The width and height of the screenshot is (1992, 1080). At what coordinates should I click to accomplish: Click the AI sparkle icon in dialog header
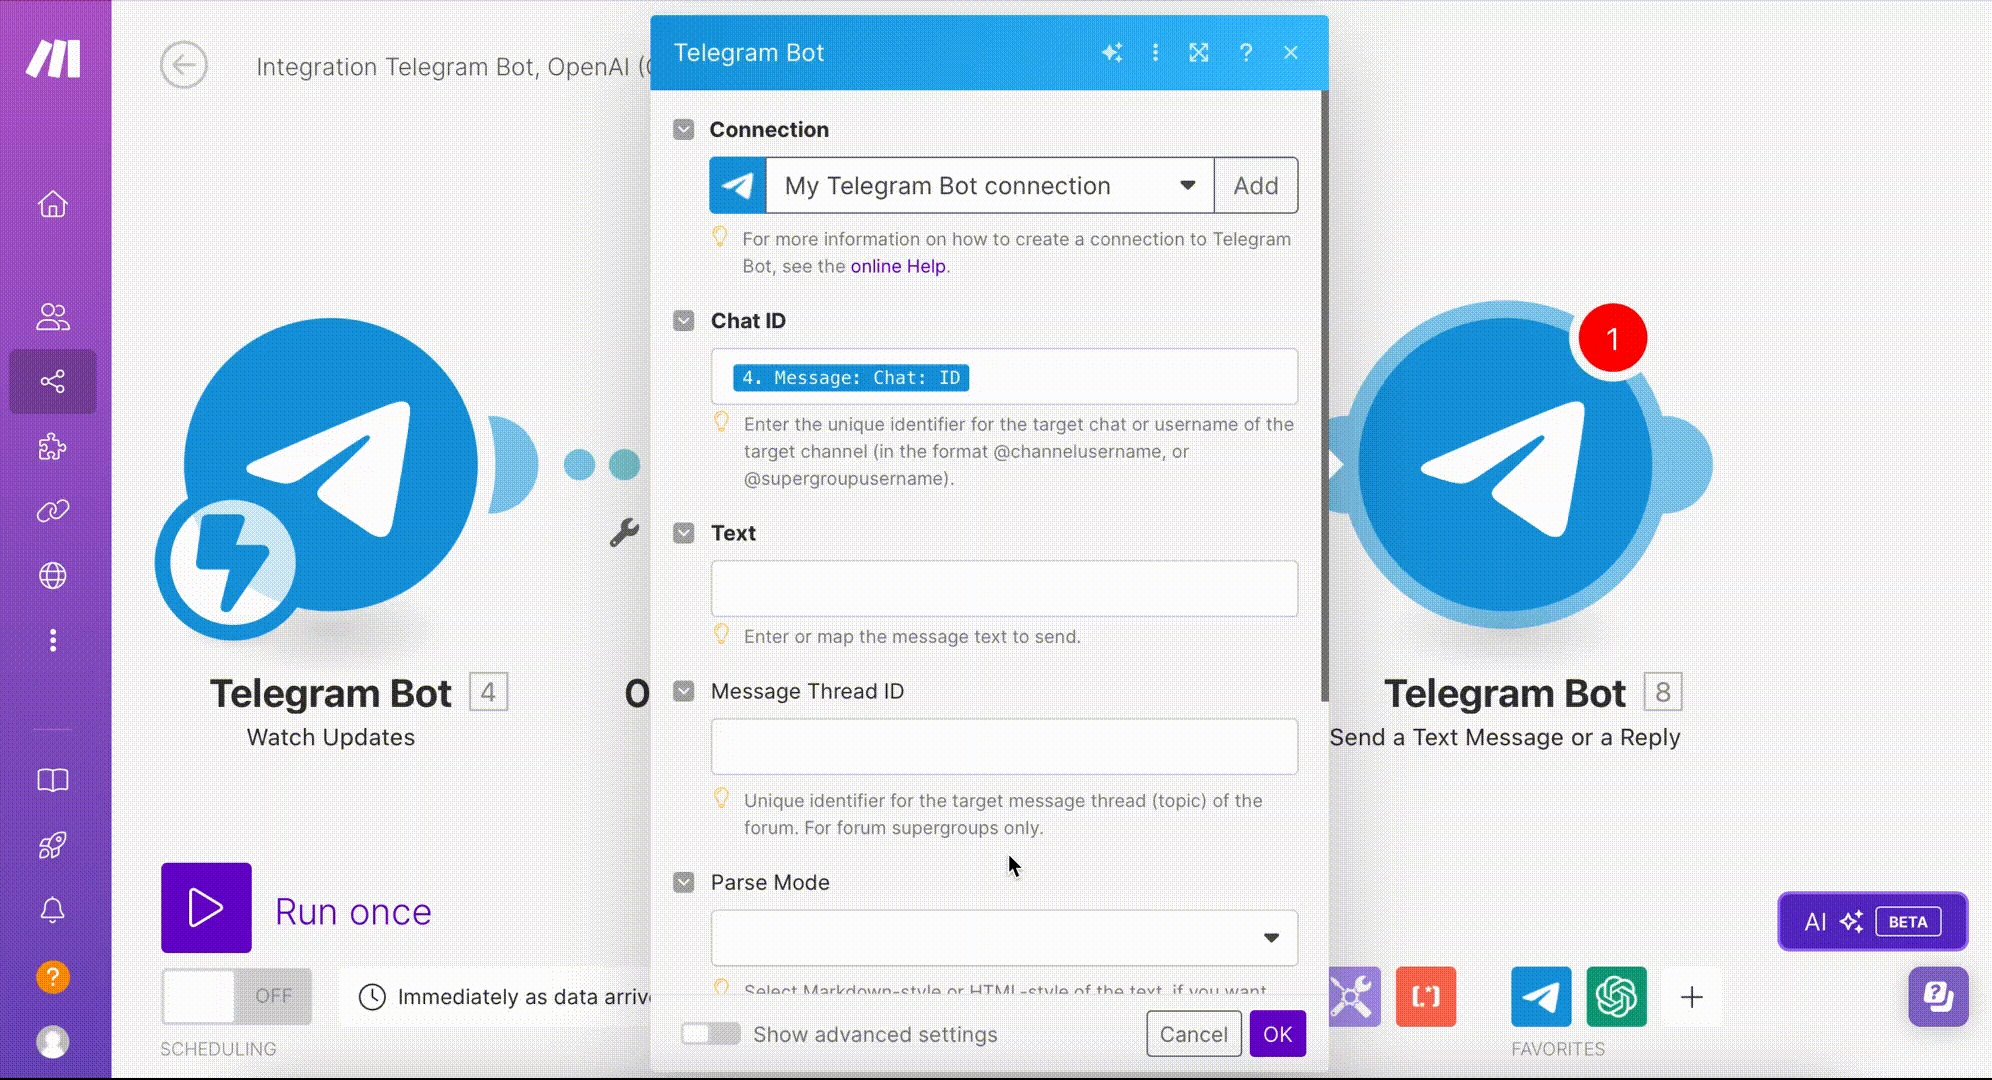point(1111,53)
